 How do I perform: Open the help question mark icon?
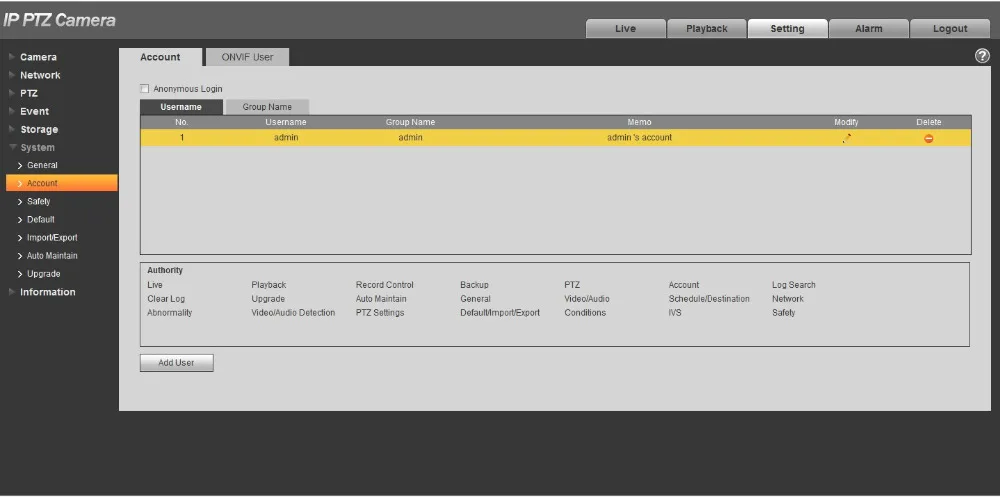click(982, 56)
